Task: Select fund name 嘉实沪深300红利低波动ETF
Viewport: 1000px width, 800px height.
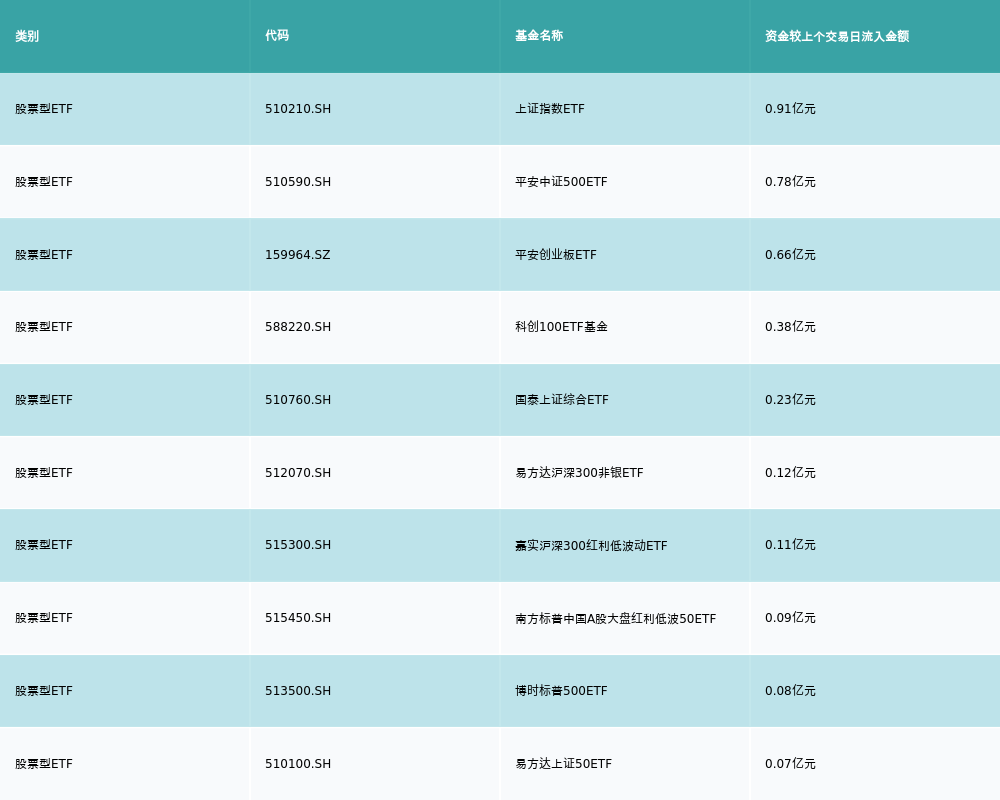Action: (x=591, y=545)
